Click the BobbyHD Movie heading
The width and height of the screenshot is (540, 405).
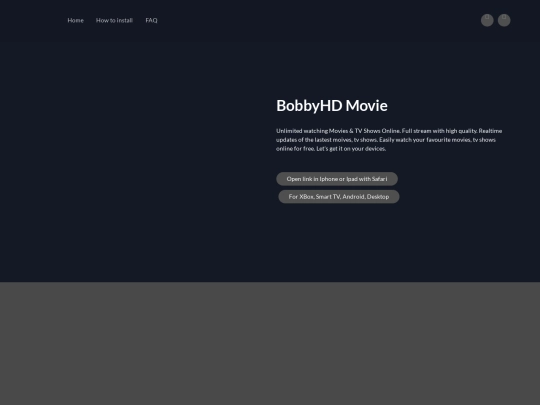[332, 106]
